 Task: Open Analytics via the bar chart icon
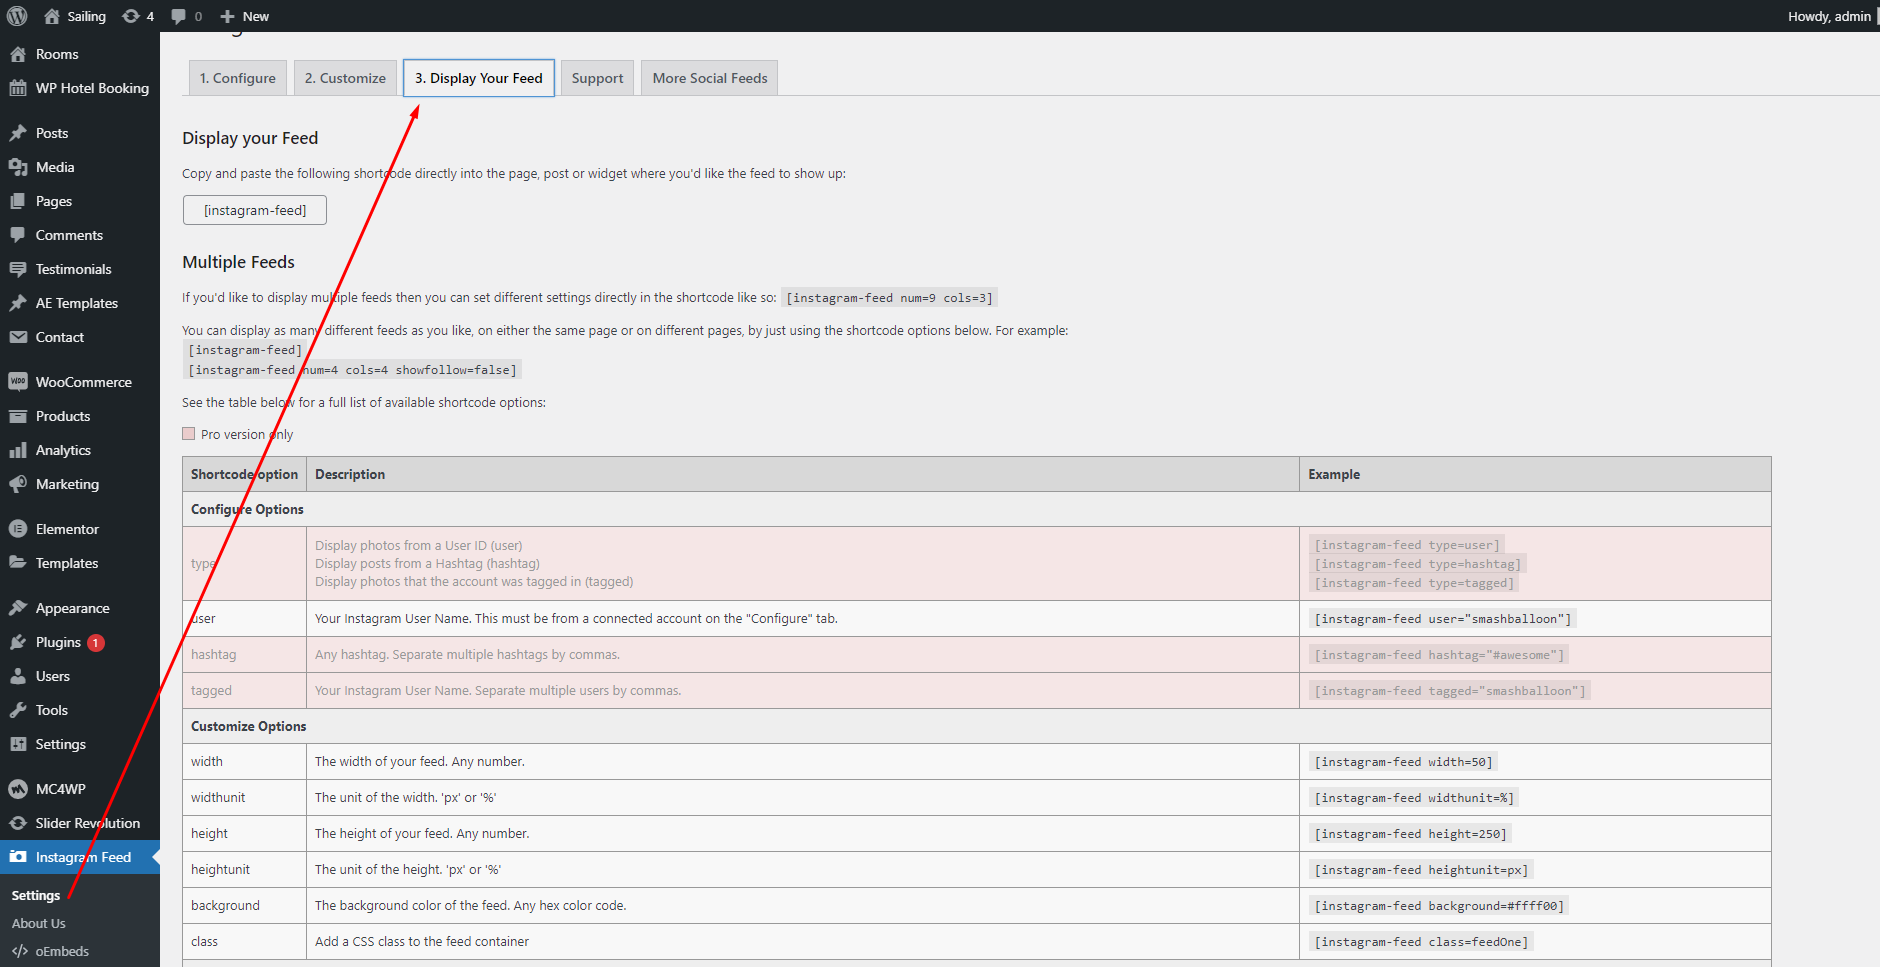(18, 450)
